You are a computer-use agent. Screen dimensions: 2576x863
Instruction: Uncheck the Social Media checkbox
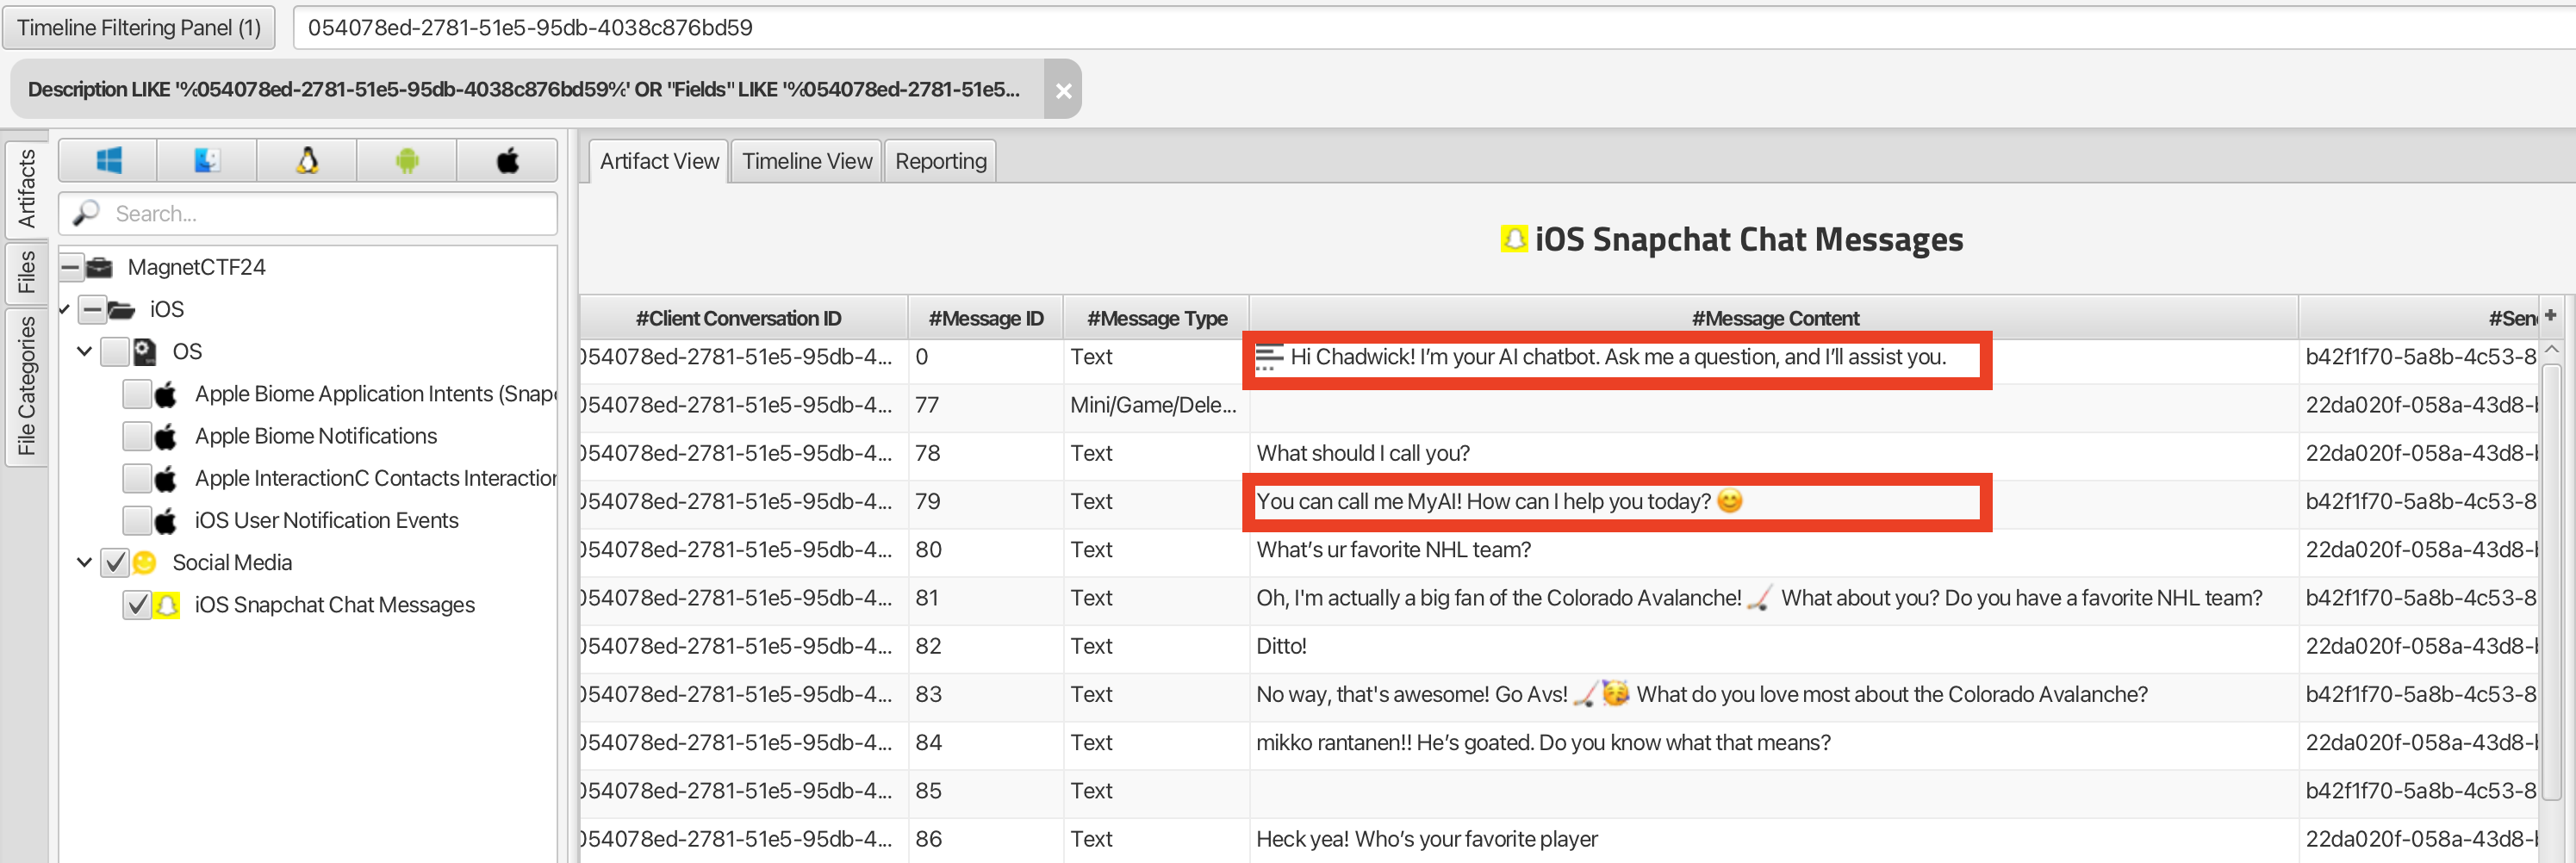coord(115,563)
